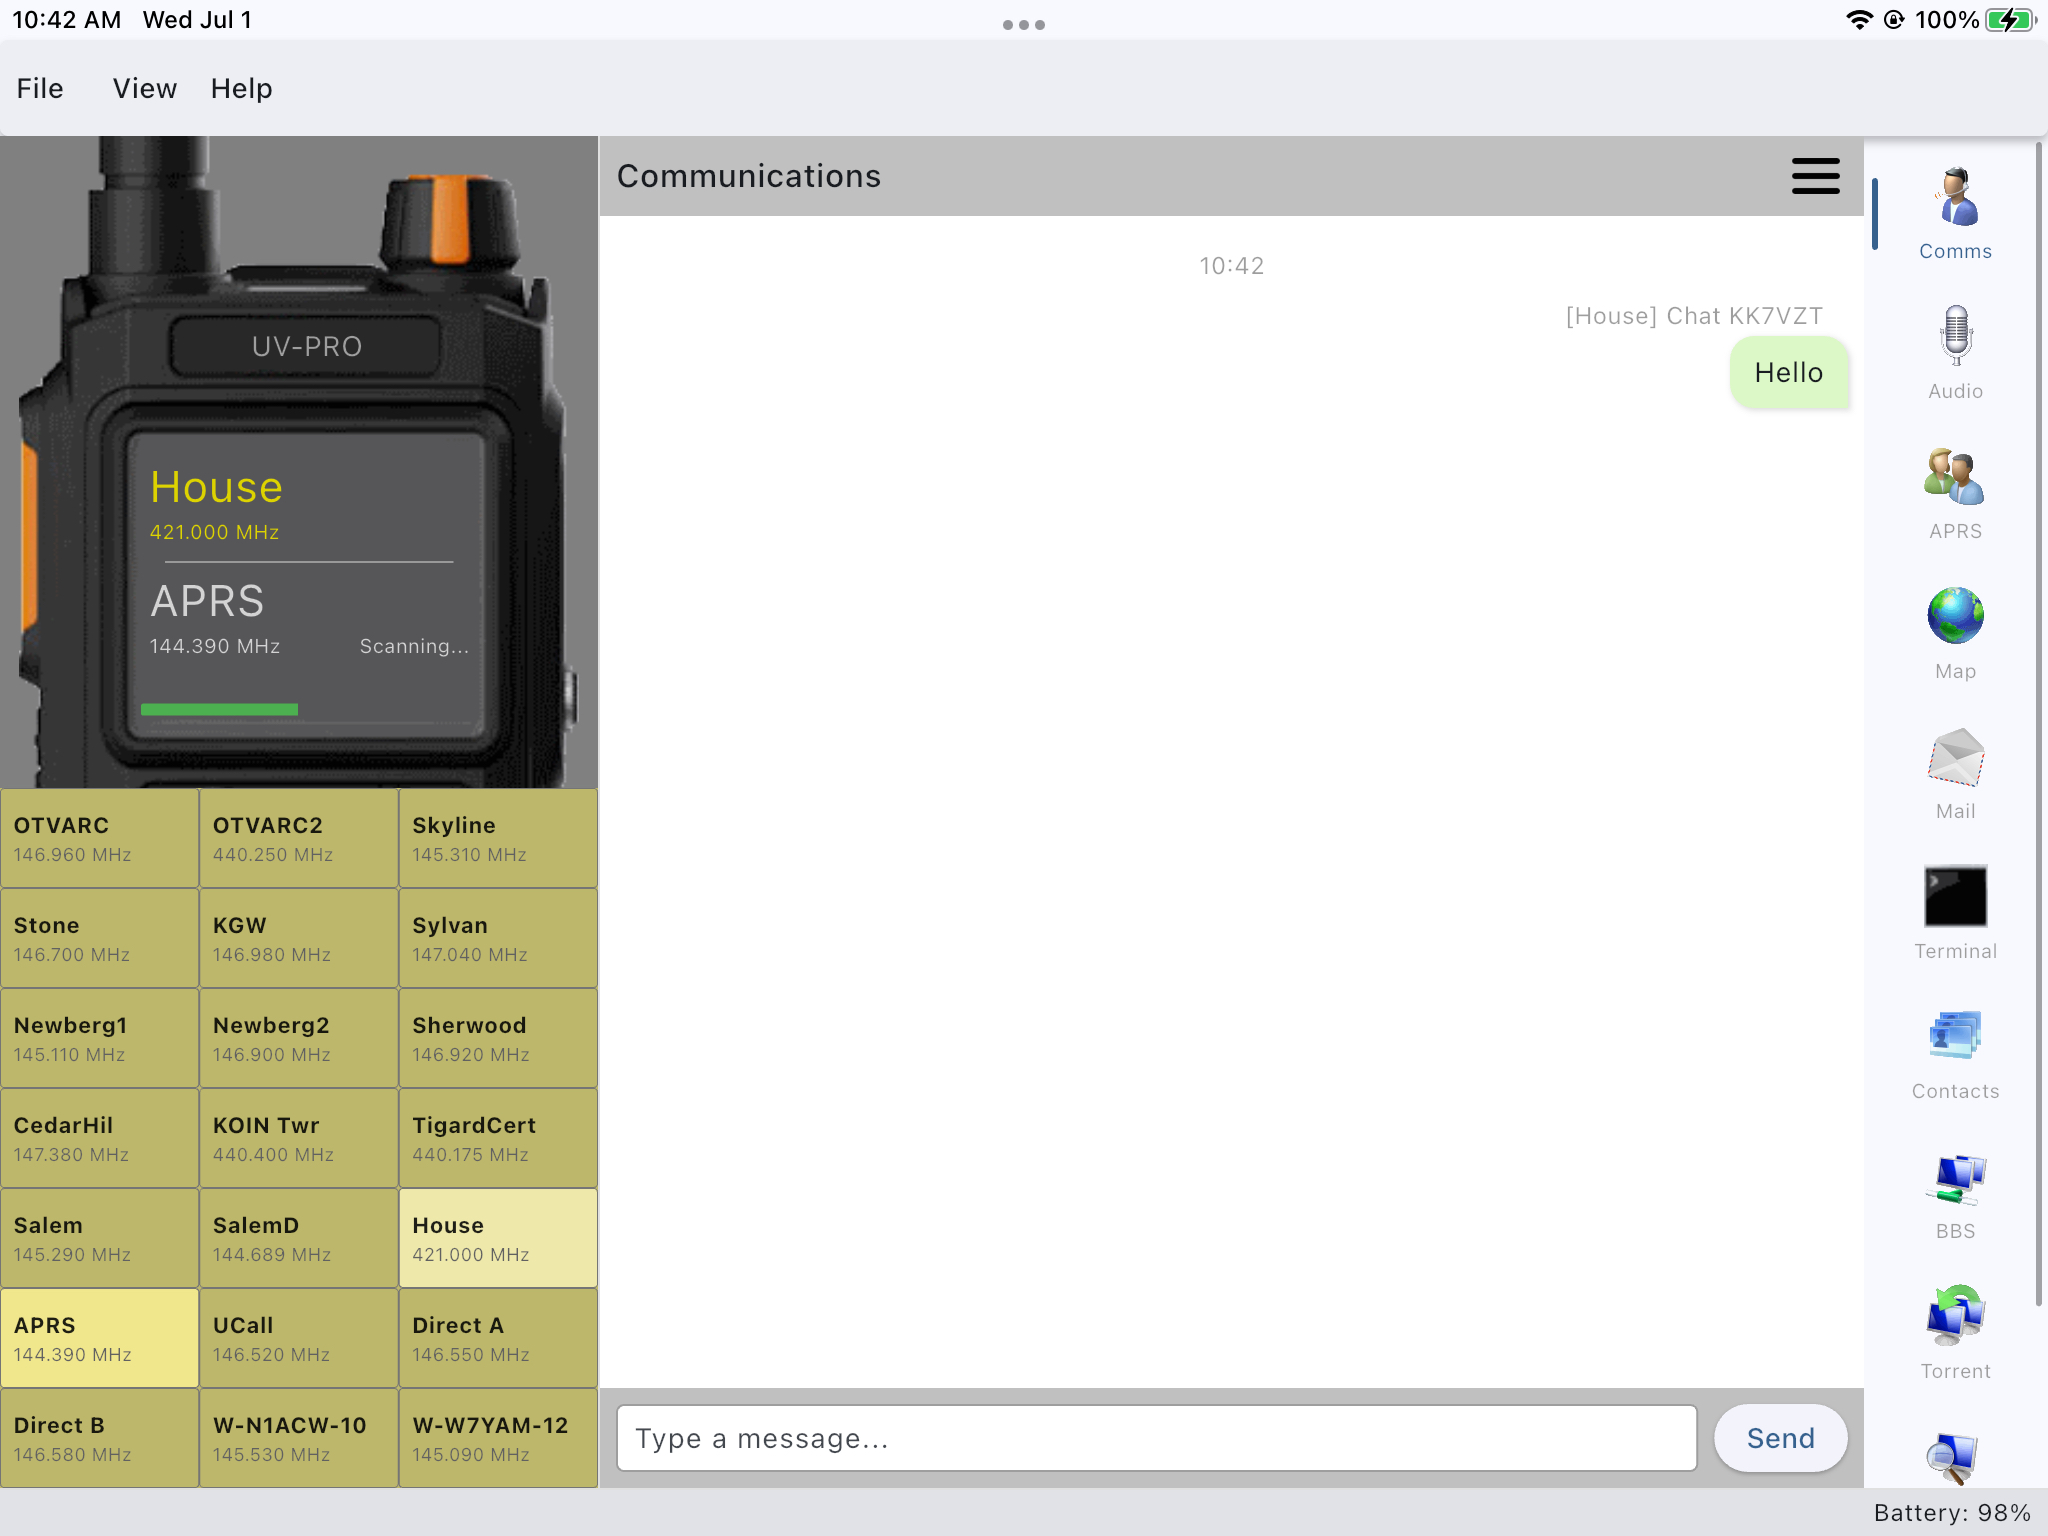Tap the orientation lock status icon
This screenshot has height=1536, width=2048.
(1894, 20)
